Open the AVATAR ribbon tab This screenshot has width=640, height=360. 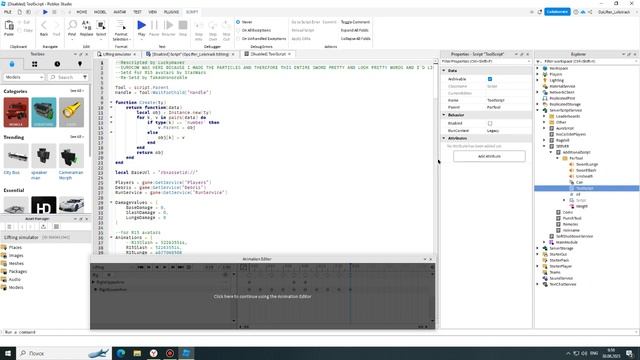tap(120, 12)
